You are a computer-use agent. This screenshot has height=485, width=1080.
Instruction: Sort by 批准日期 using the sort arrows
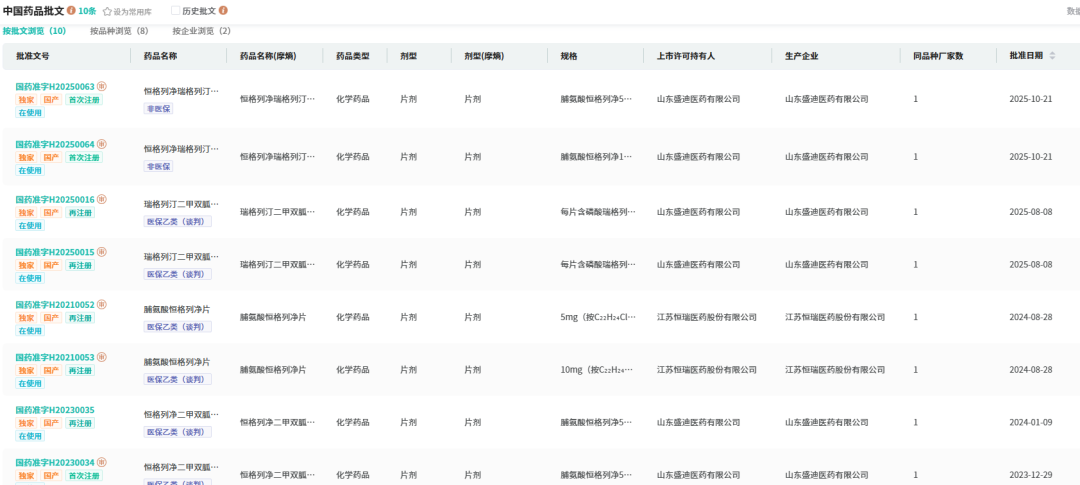[x=1051, y=55]
